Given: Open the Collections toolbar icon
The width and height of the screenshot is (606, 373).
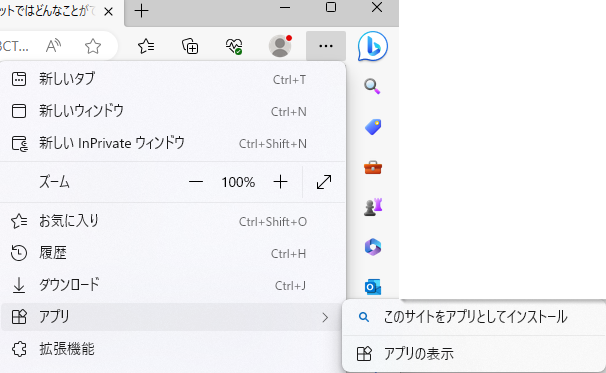Looking at the screenshot, I should (190, 46).
